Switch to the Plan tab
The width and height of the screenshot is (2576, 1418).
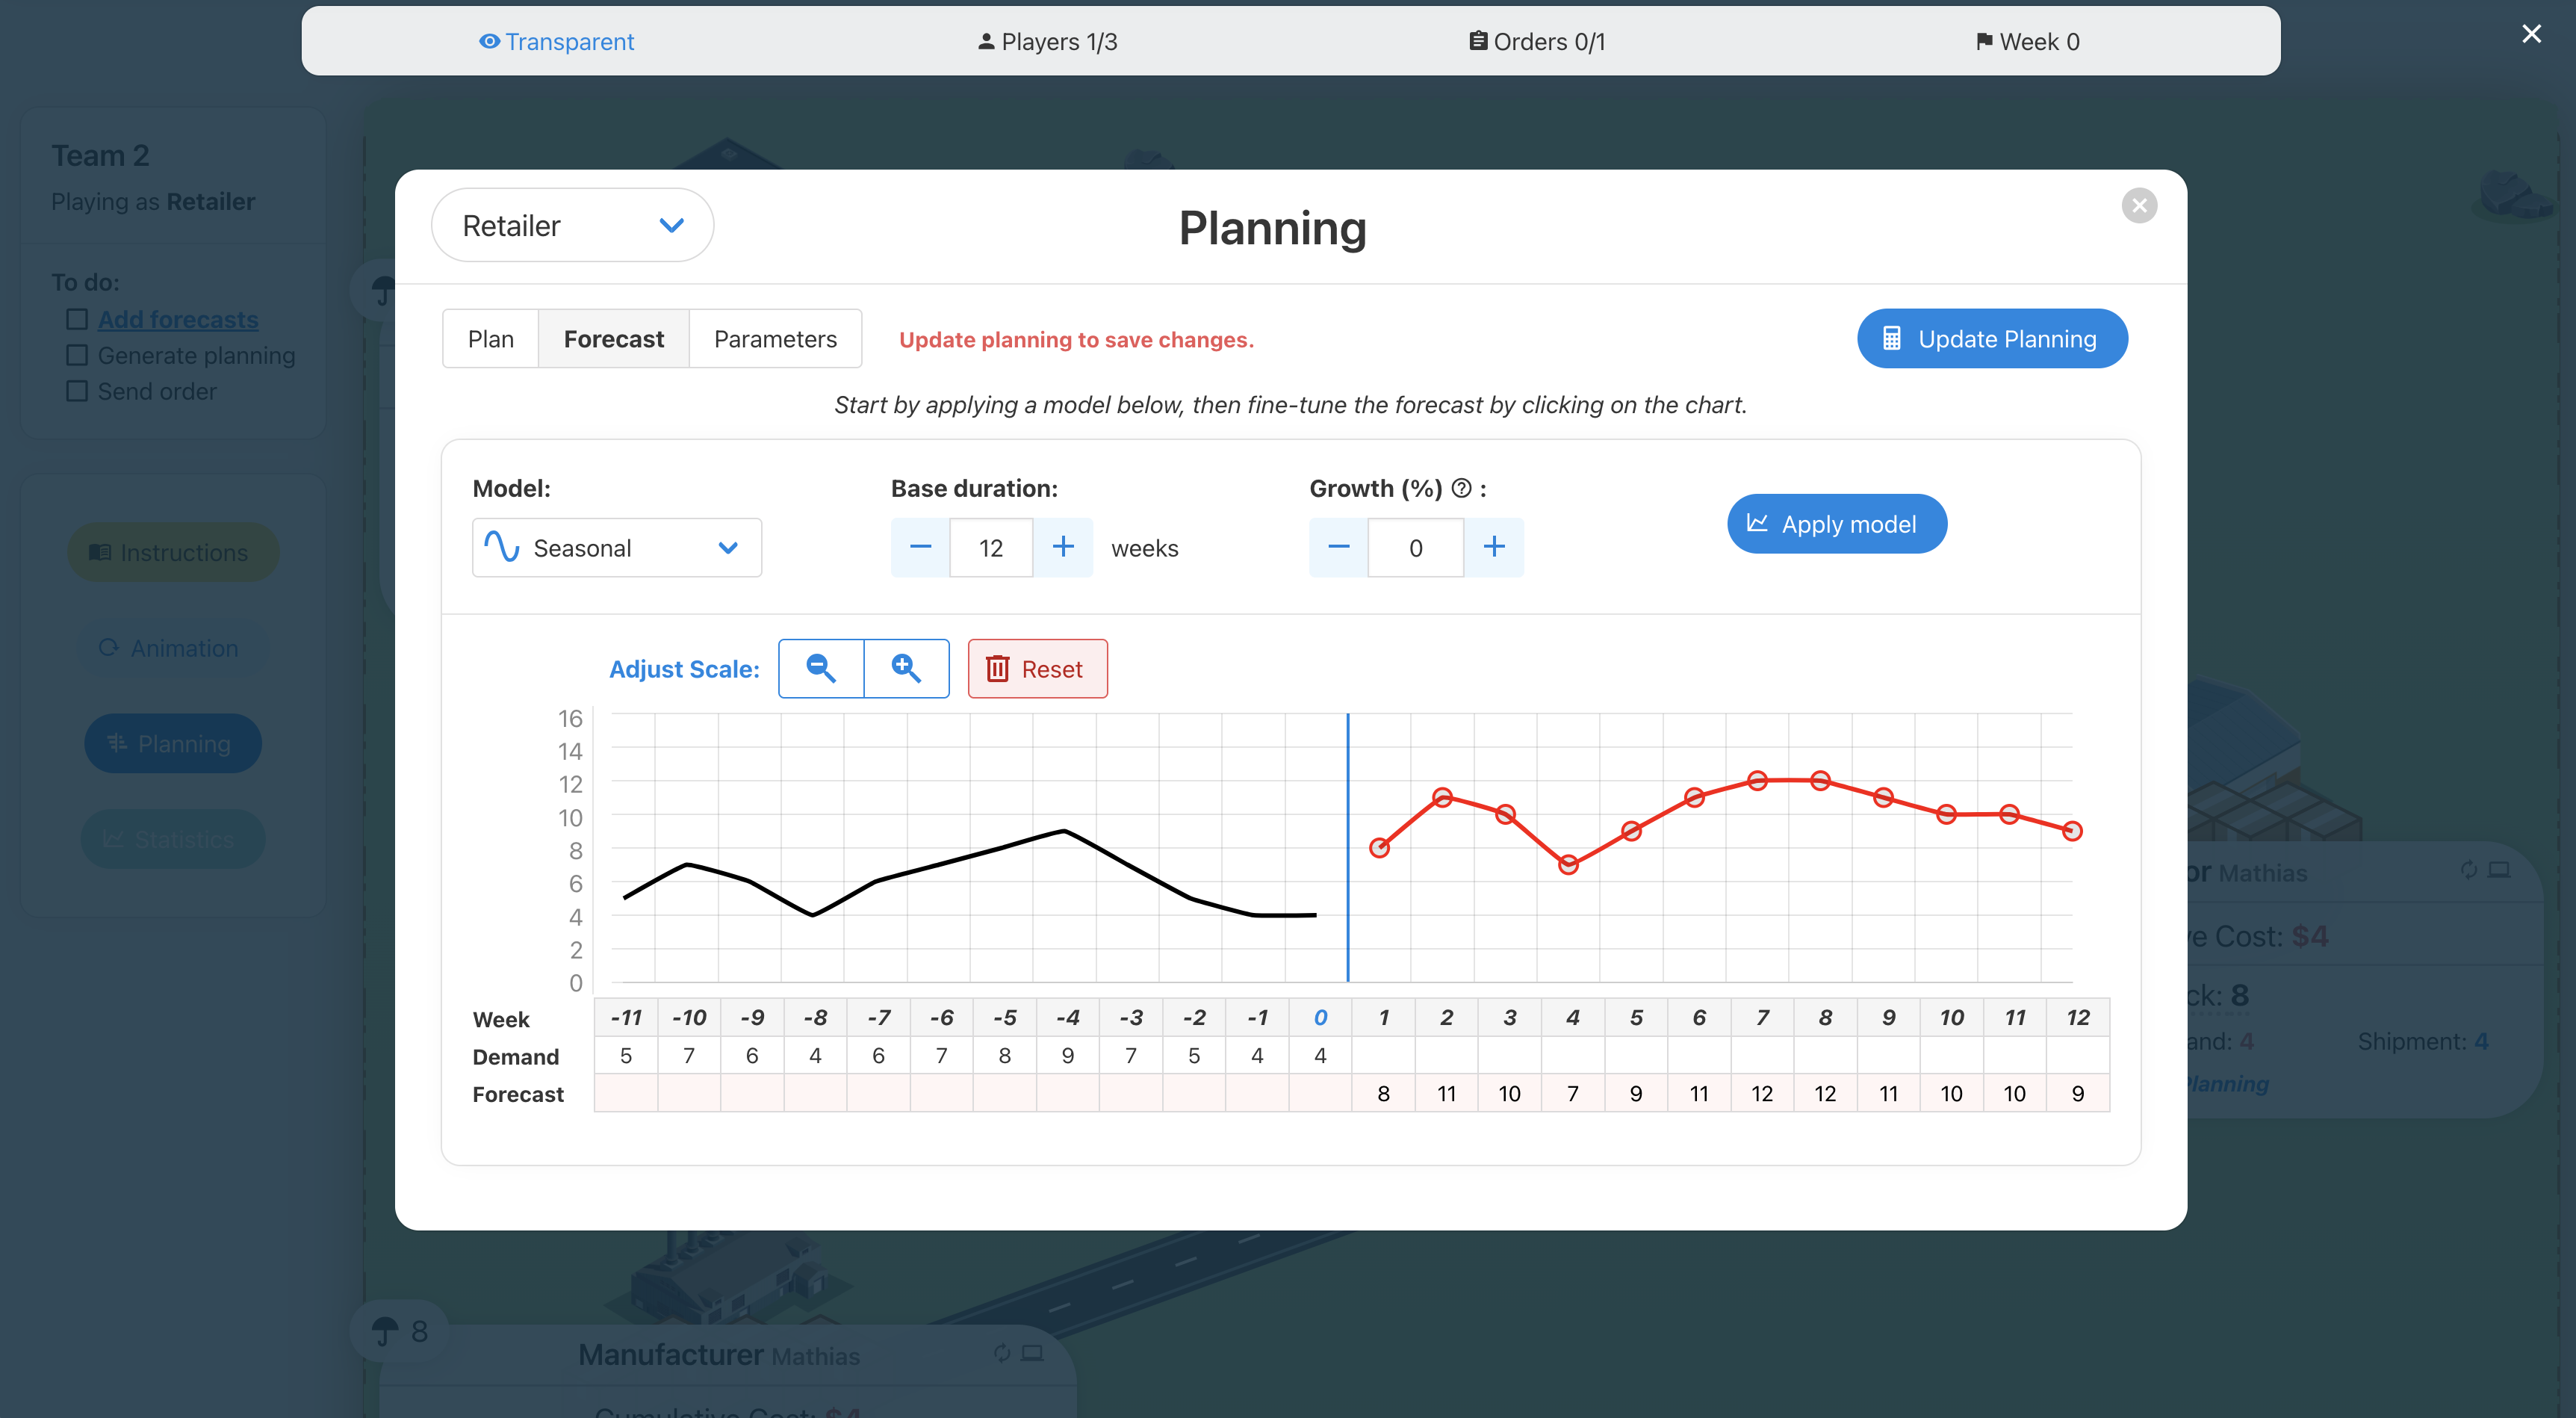point(491,338)
